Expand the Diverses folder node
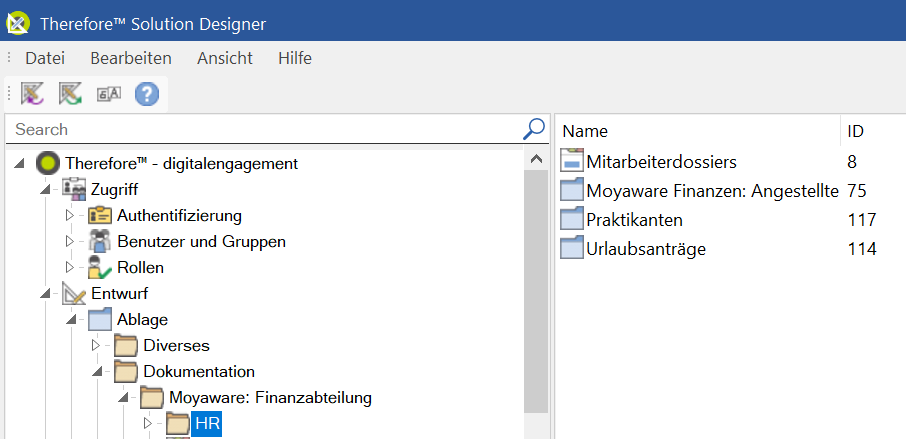Viewport: 906px width, 439px height. pyautogui.click(x=96, y=345)
